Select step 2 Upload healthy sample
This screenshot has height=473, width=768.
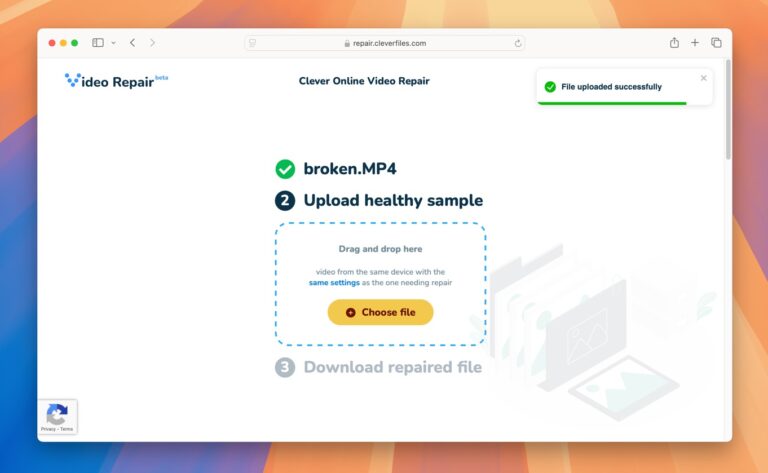[380, 201]
